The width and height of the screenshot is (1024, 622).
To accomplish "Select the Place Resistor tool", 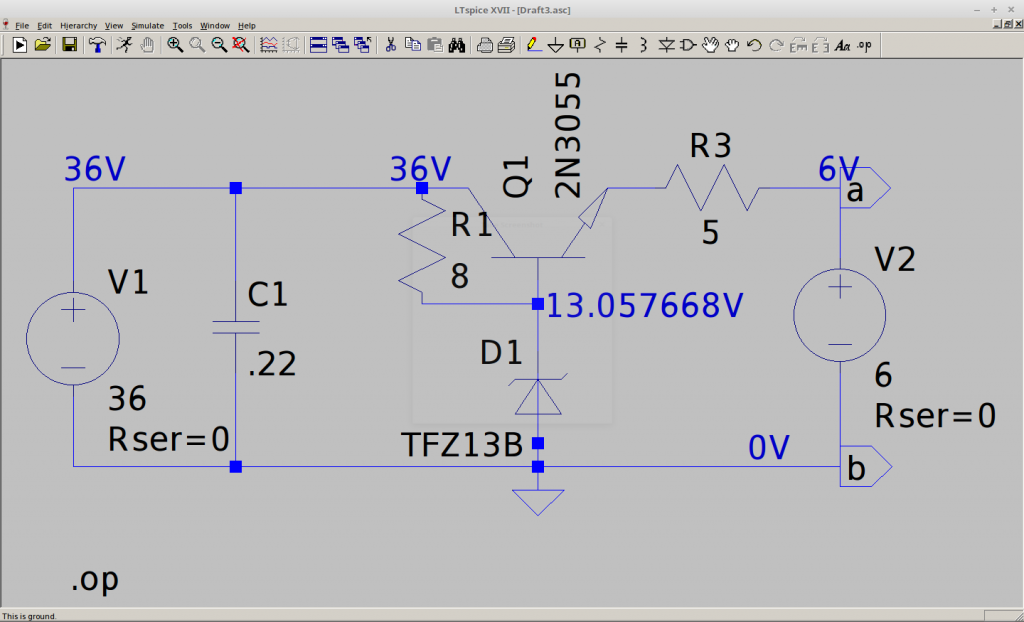I will [600, 44].
